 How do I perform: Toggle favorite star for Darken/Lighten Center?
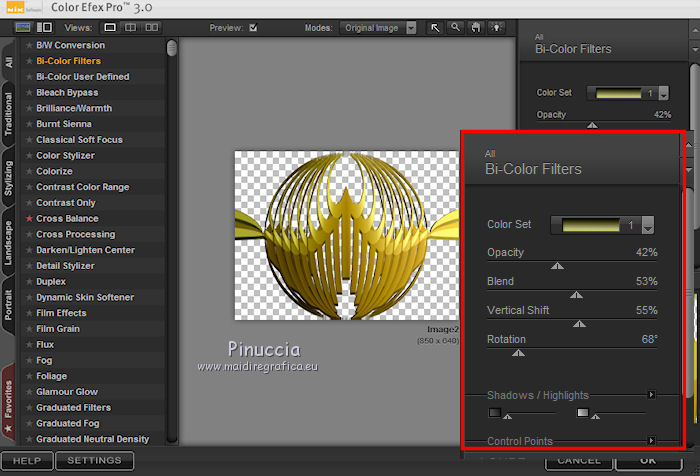29,250
